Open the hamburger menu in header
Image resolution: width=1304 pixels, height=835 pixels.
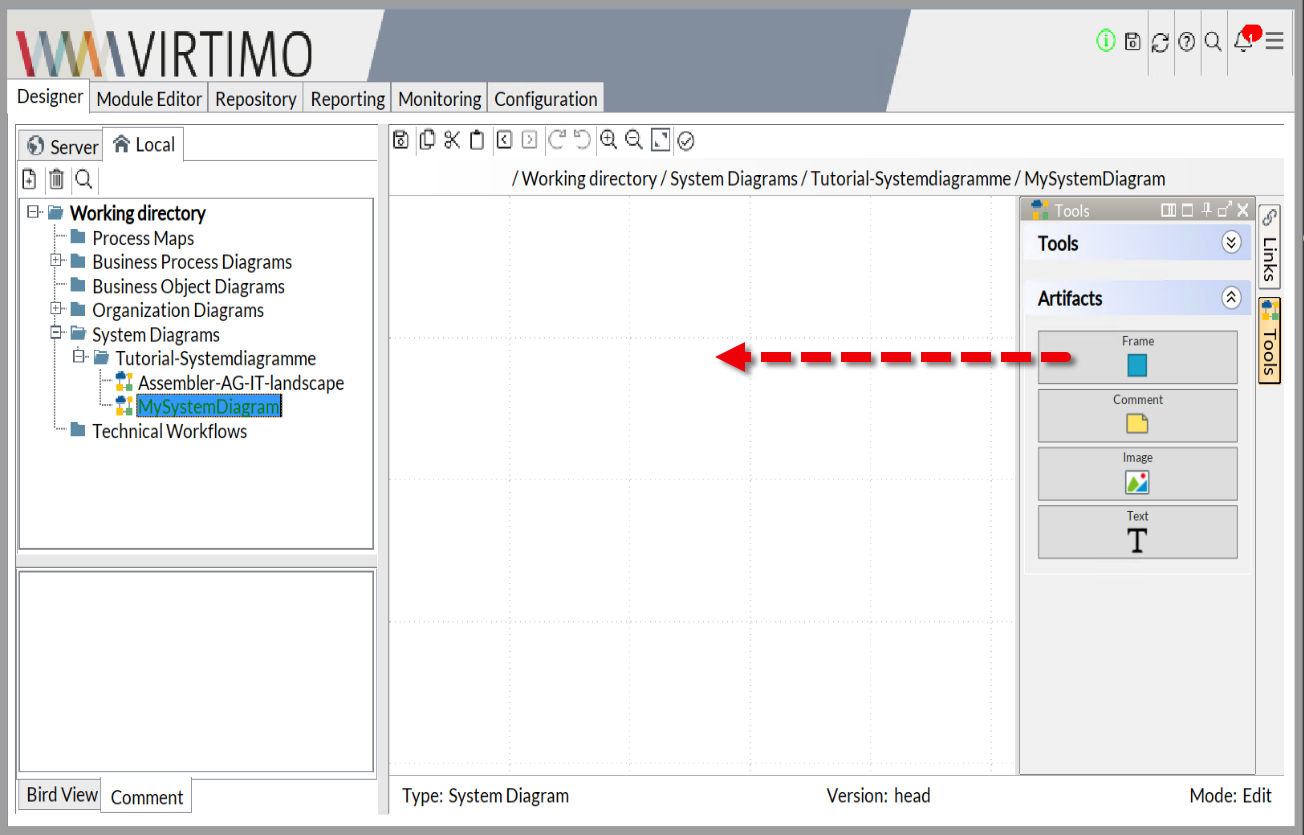pyautogui.click(x=1274, y=41)
